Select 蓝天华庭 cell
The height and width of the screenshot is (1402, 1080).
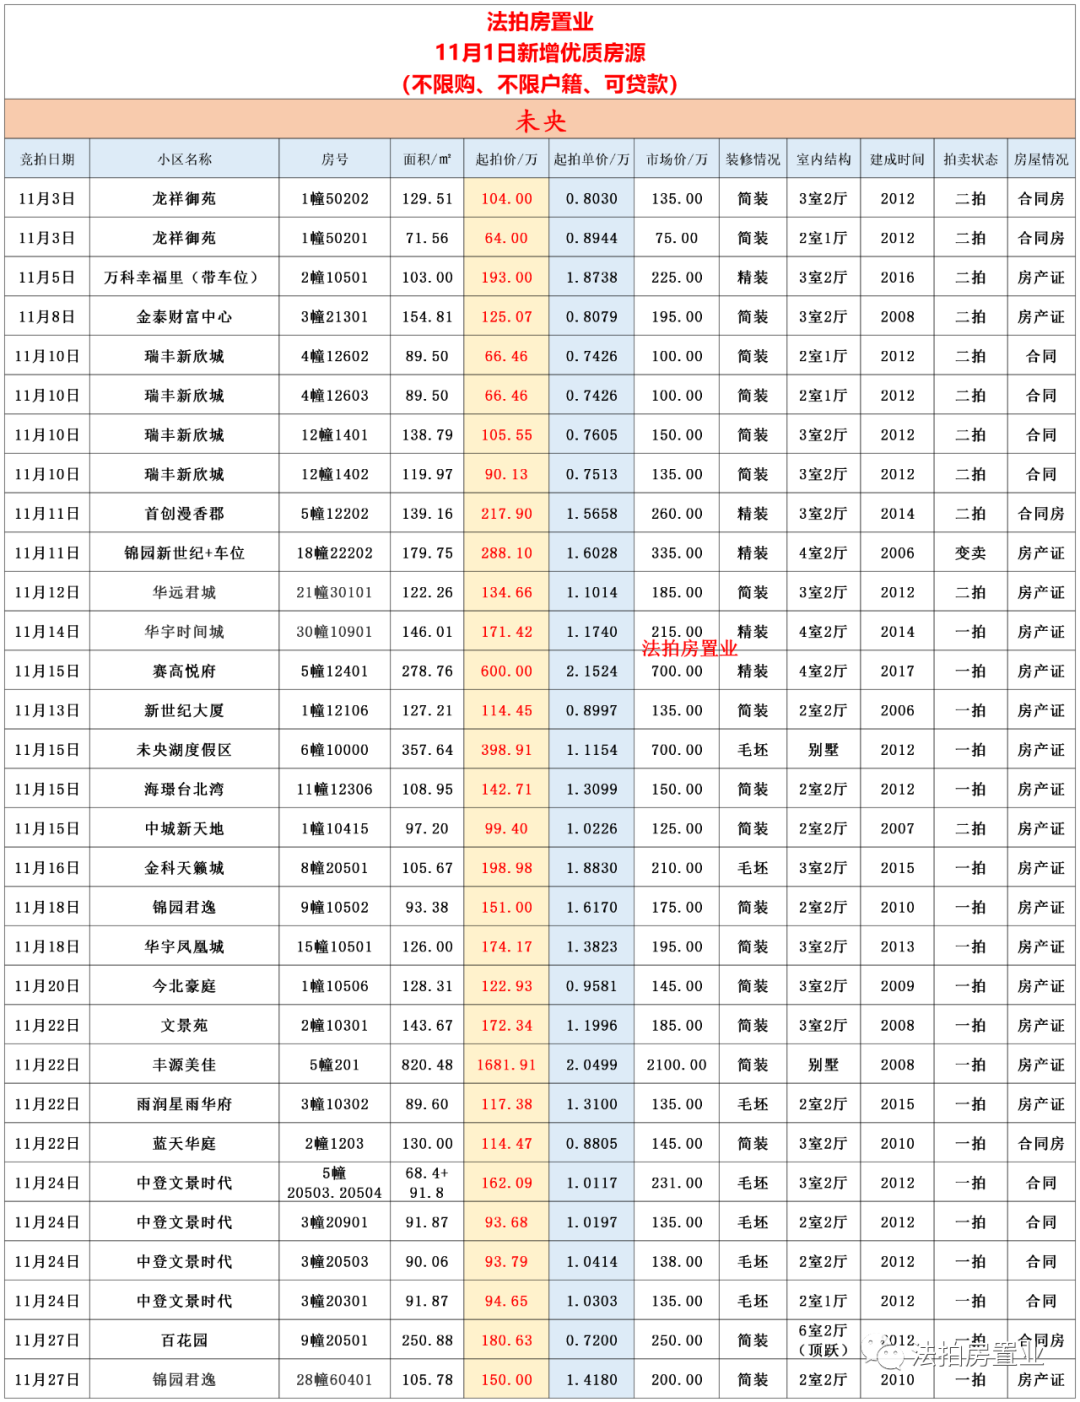184,1144
